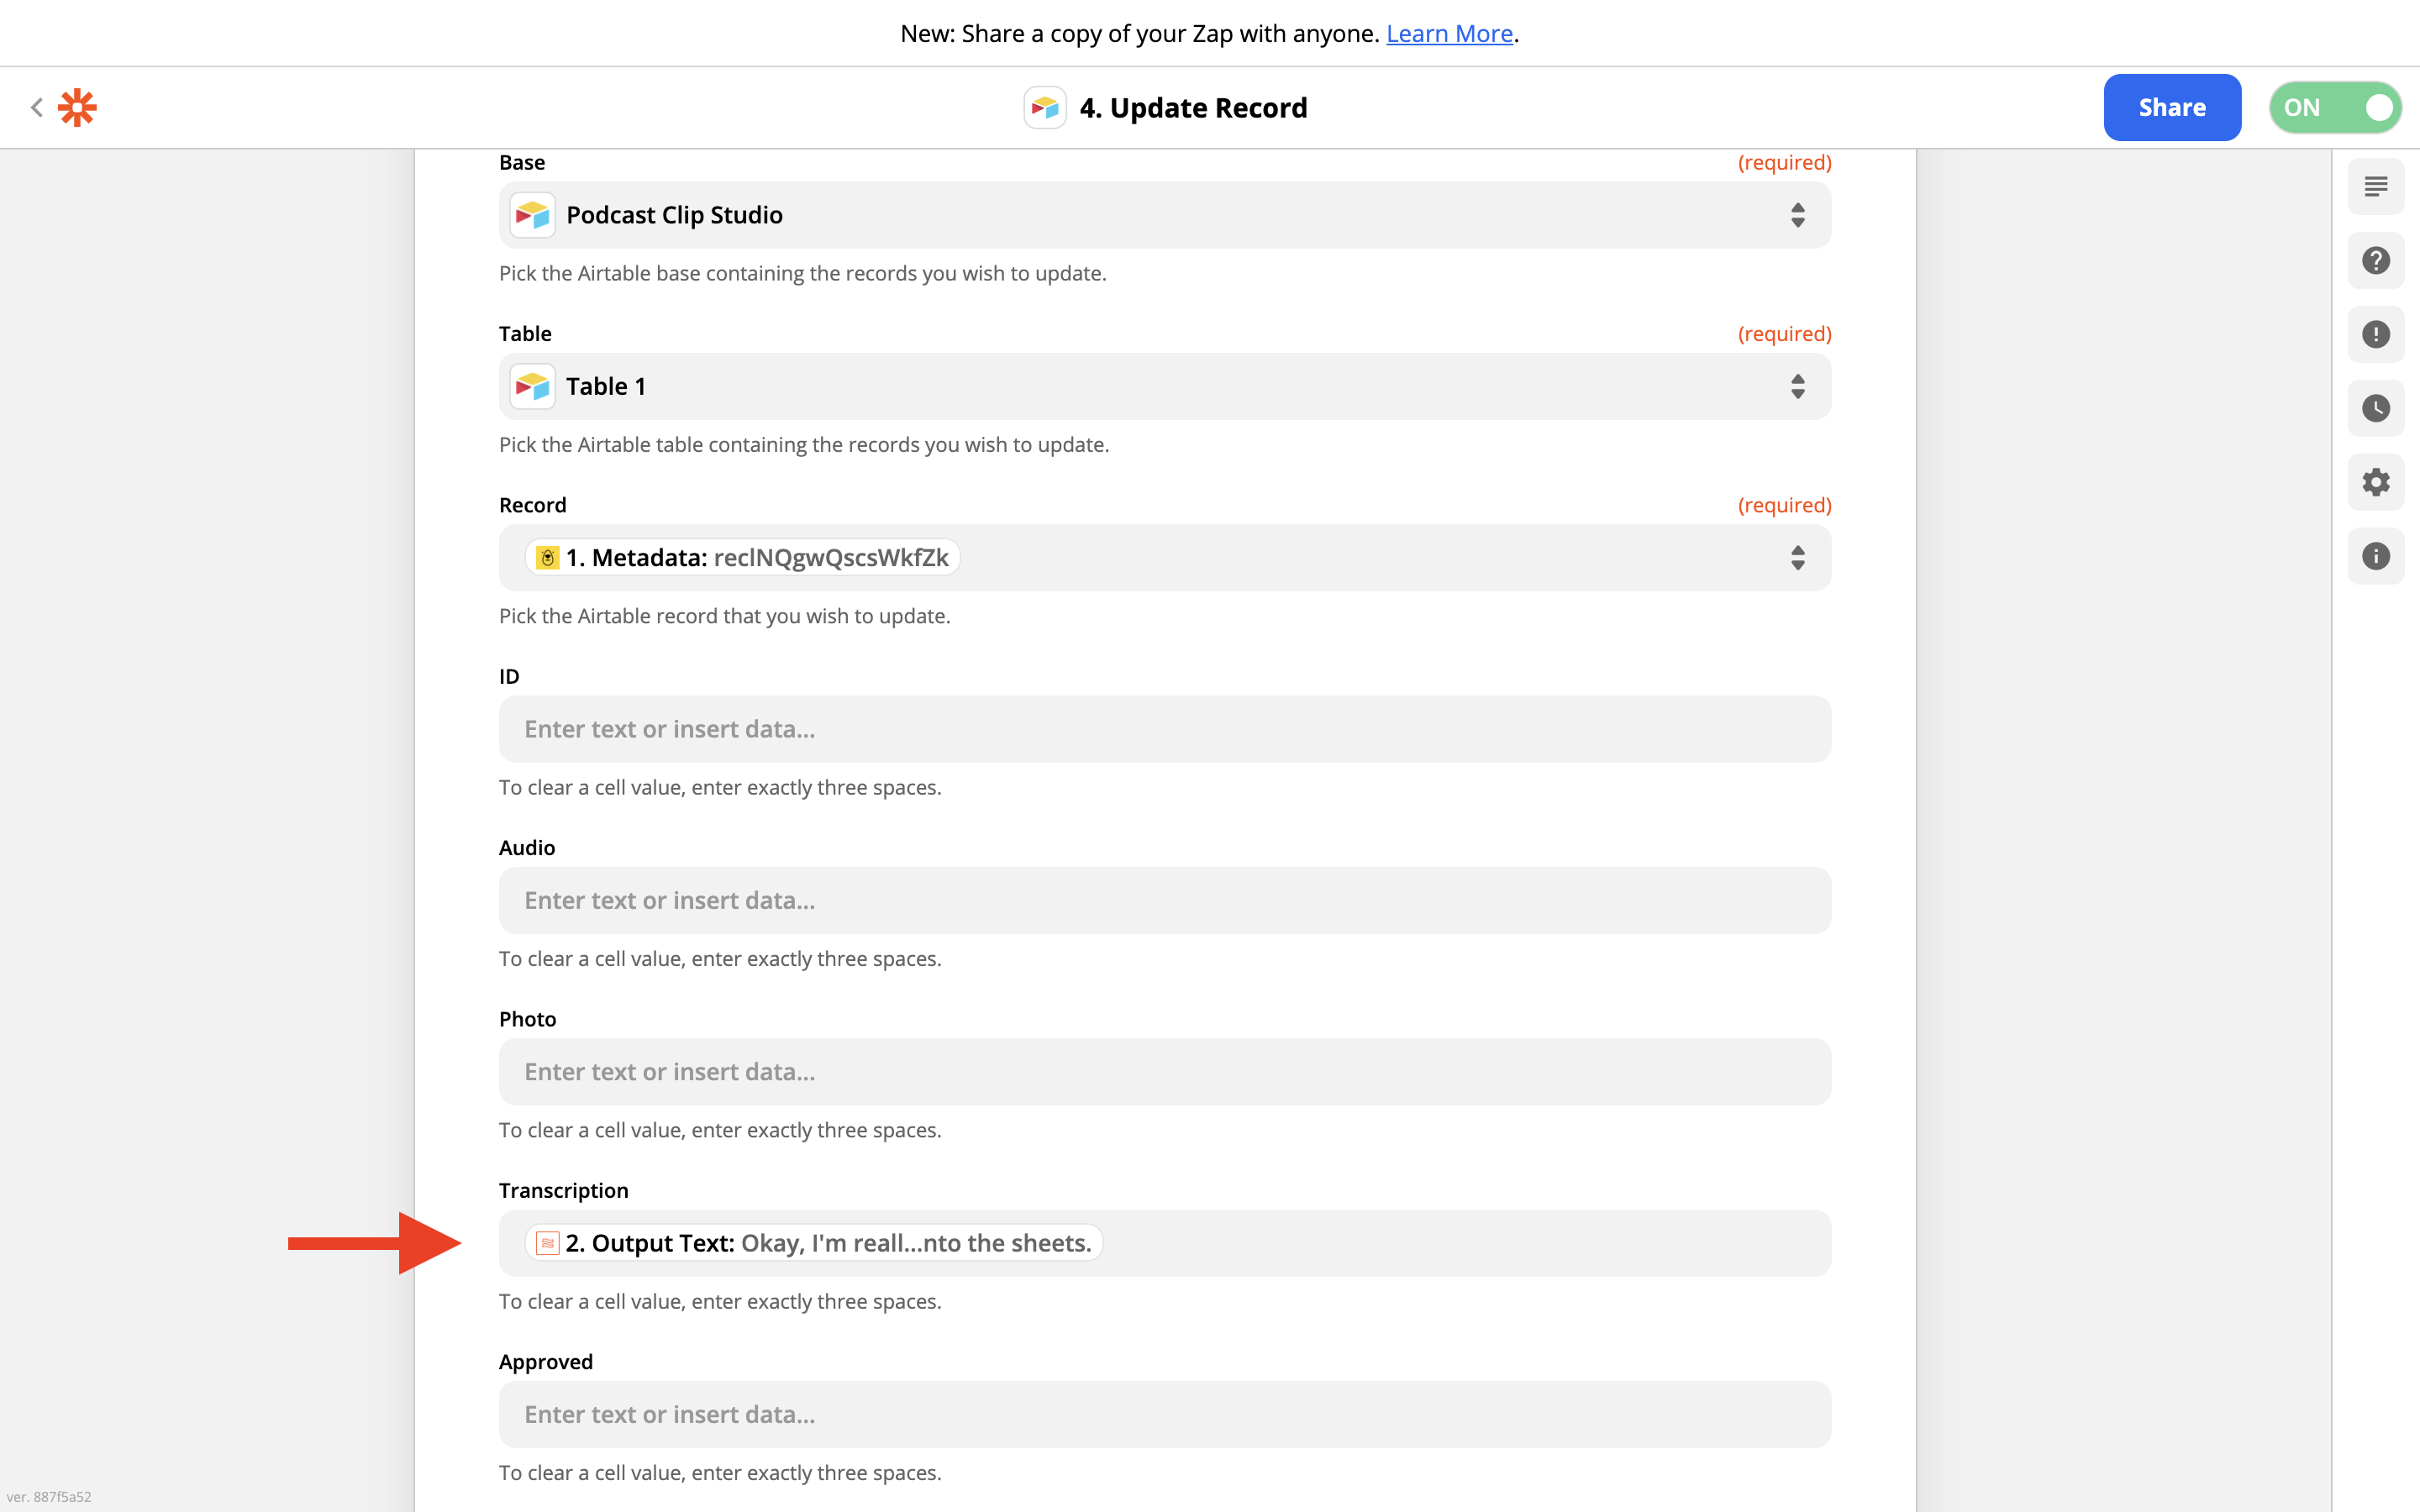Image resolution: width=2420 pixels, height=1512 pixels.
Task: Open the alerts exclamation icon
Action: (2375, 335)
